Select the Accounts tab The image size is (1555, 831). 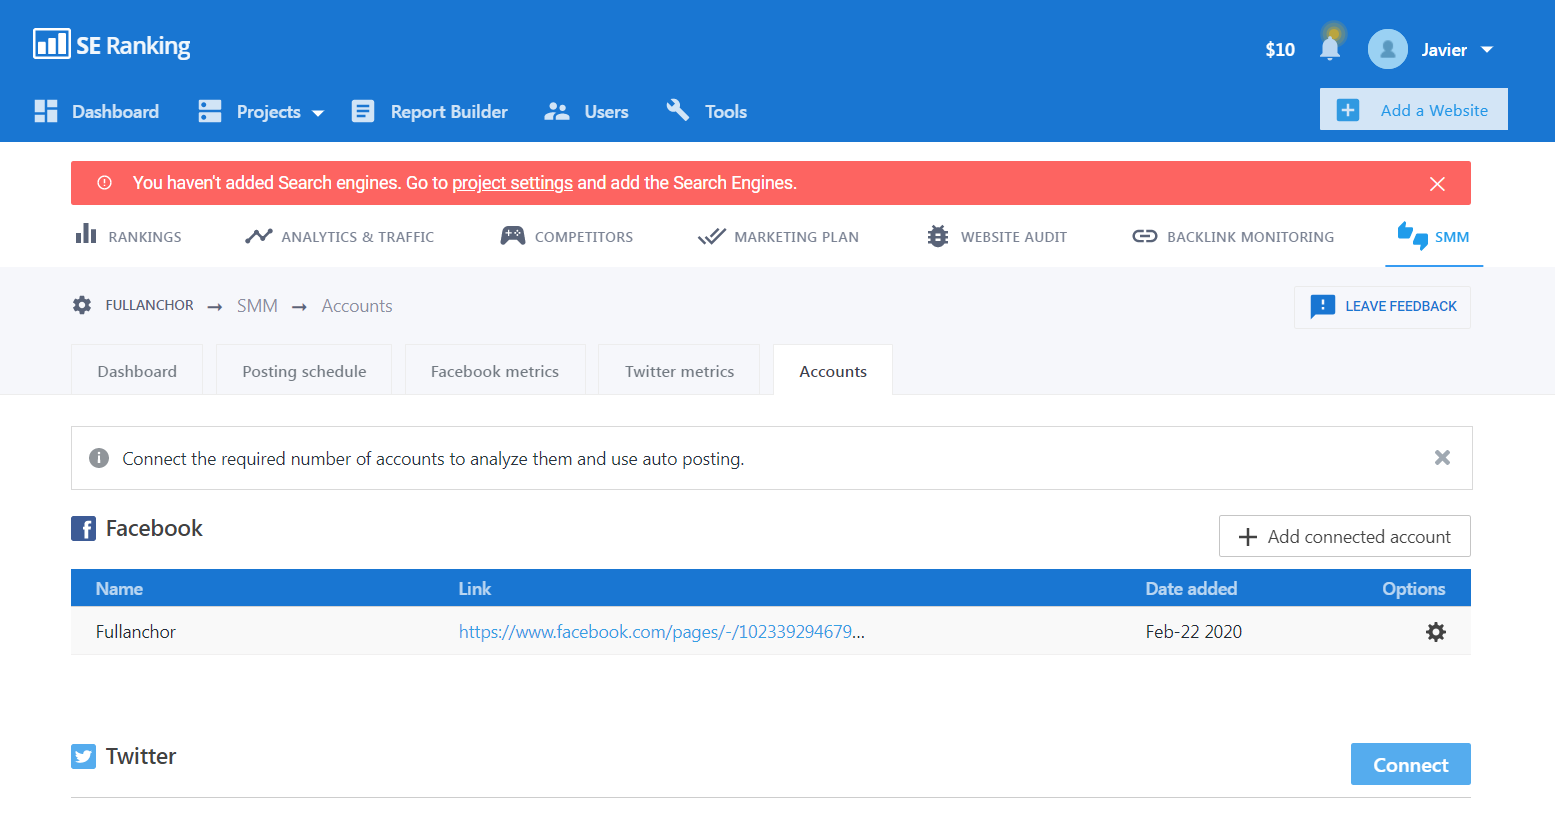(833, 371)
